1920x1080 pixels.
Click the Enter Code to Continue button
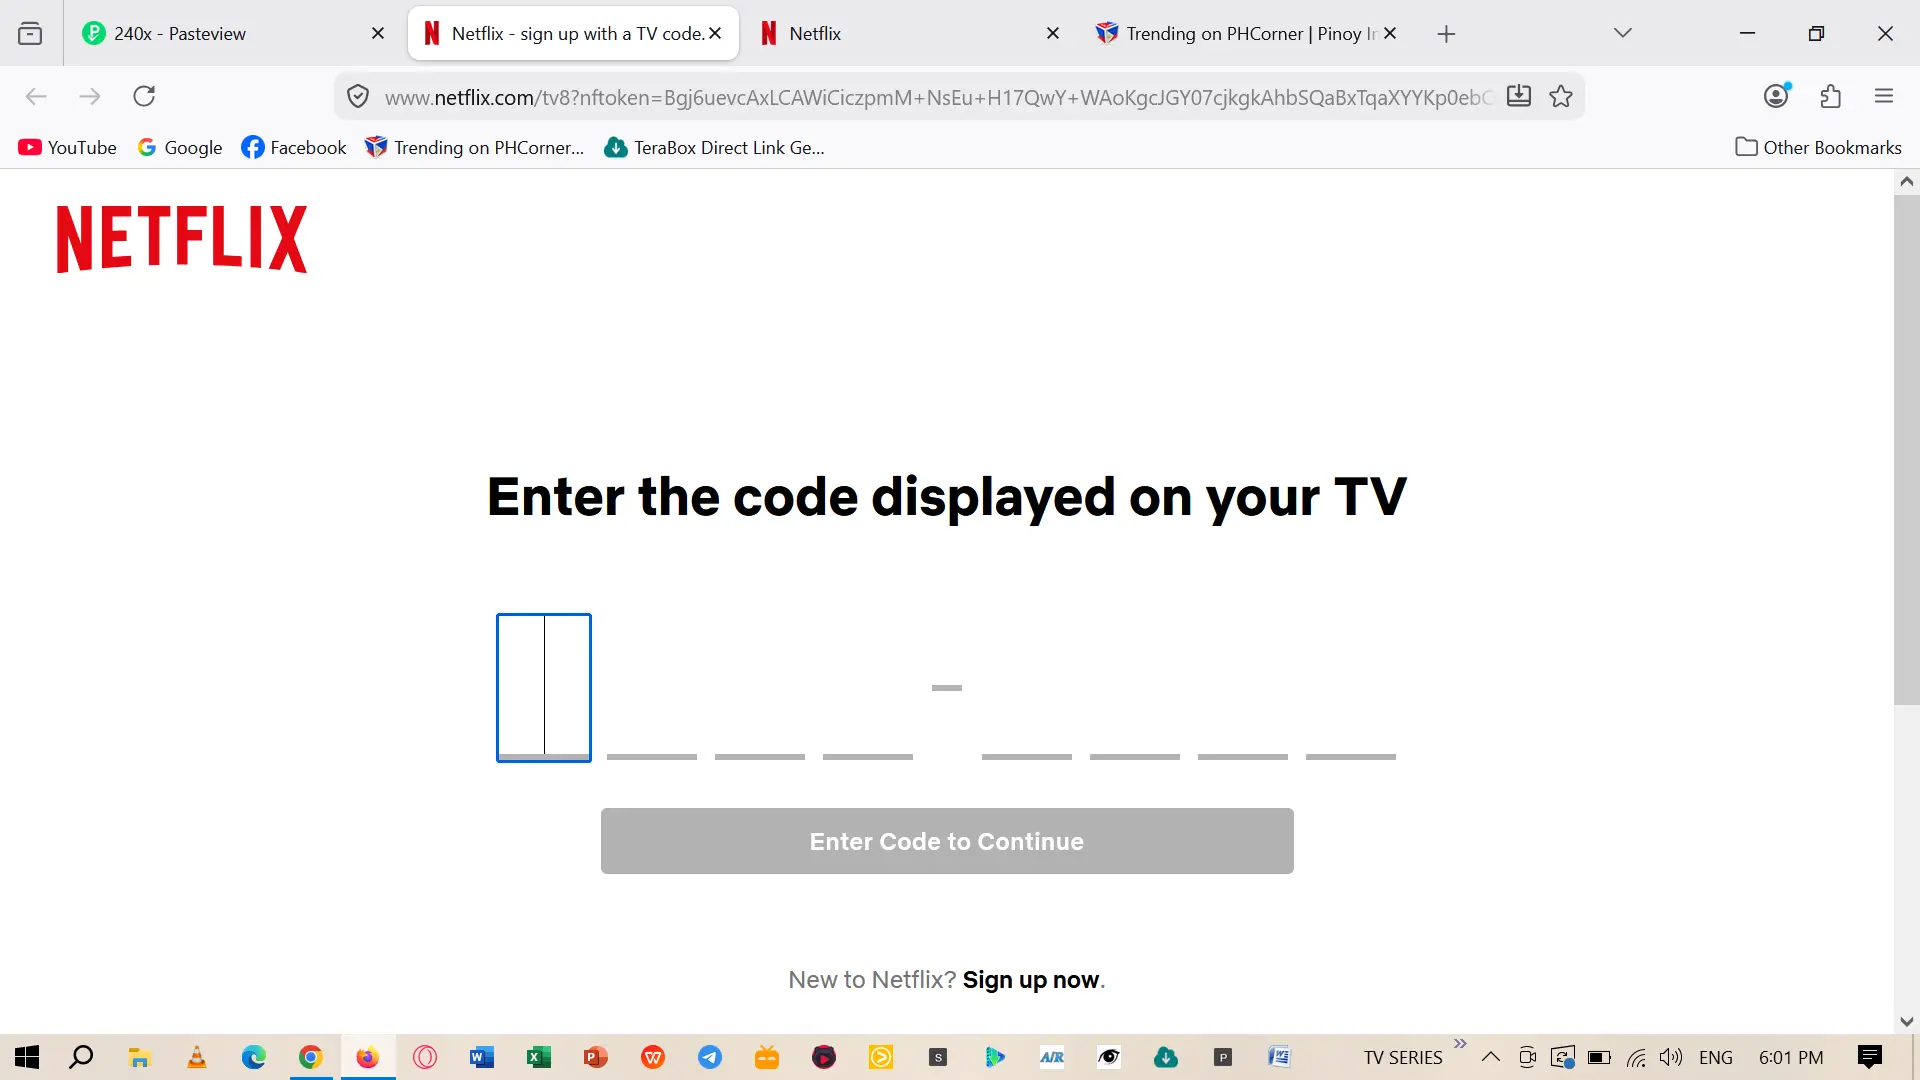947,841
